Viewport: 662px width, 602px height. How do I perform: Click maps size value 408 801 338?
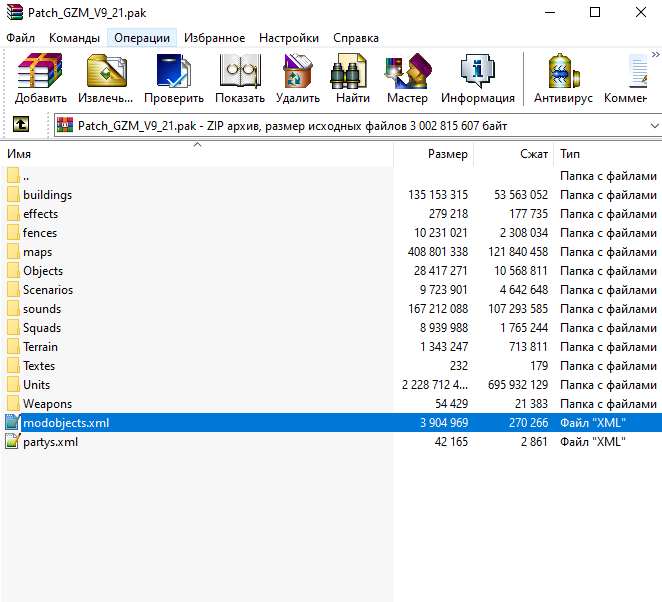pyautogui.click(x=438, y=252)
